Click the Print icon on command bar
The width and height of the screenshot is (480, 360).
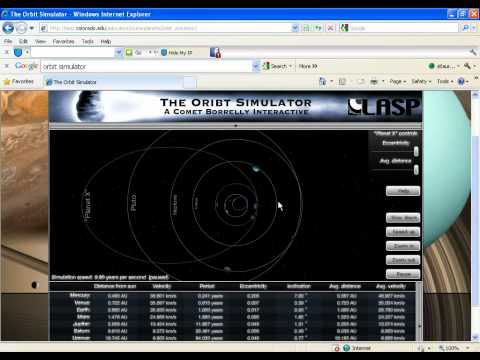374,81
